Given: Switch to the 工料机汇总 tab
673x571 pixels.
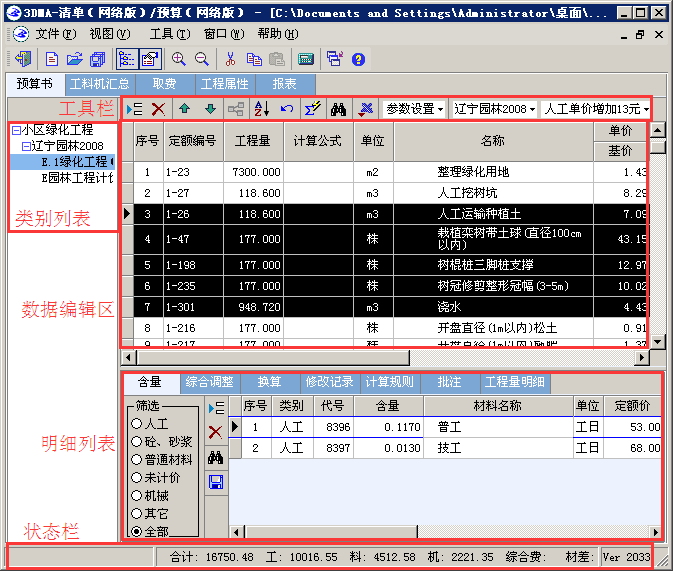Looking at the screenshot, I should pos(100,84).
